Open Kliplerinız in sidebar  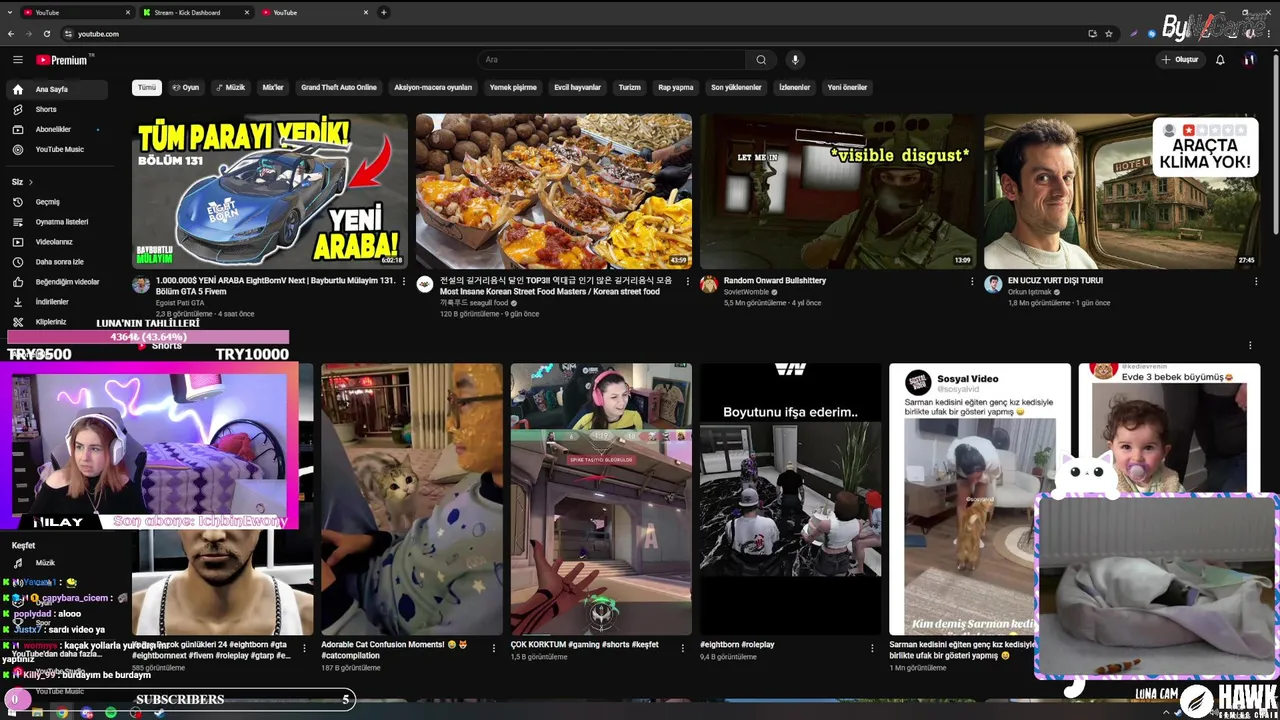pyautogui.click(x=58, y=322)
